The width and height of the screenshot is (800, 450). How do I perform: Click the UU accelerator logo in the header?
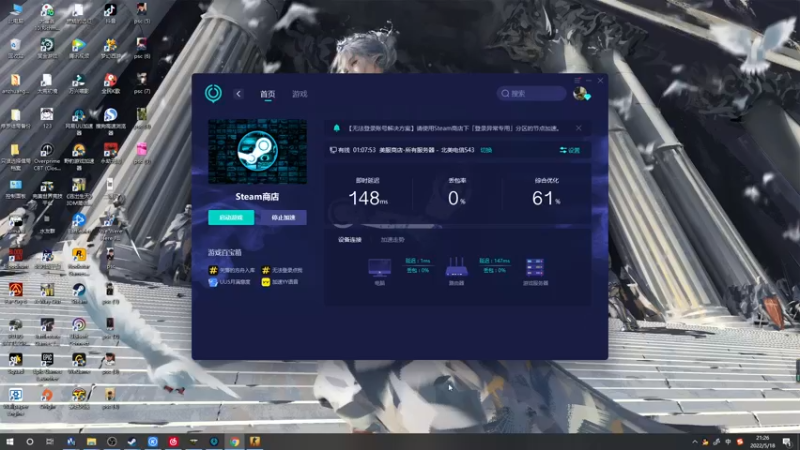pyautogui.click(x=213, y=93)
